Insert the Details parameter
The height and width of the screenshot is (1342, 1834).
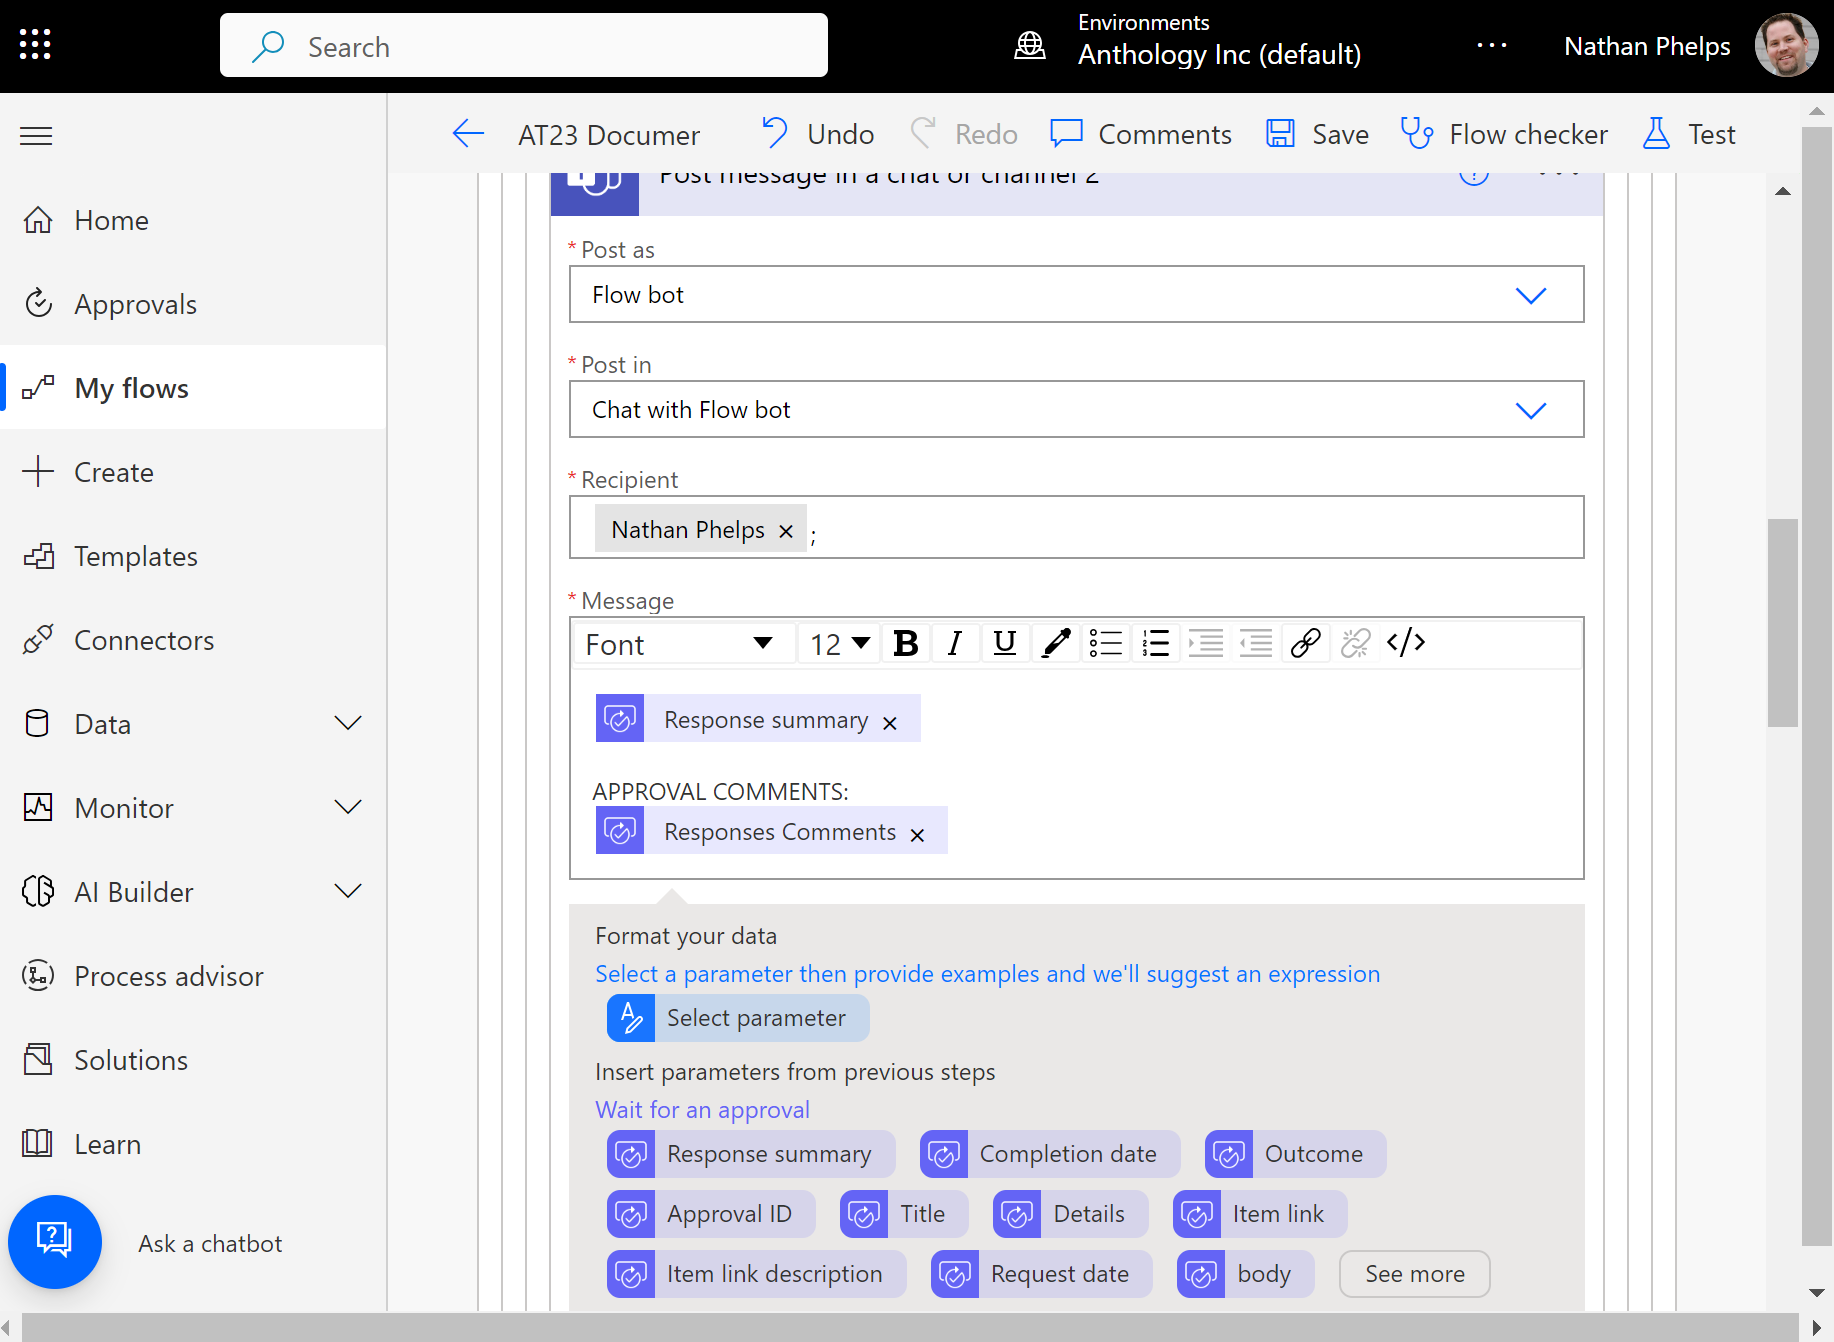tap(1071, 1214)
